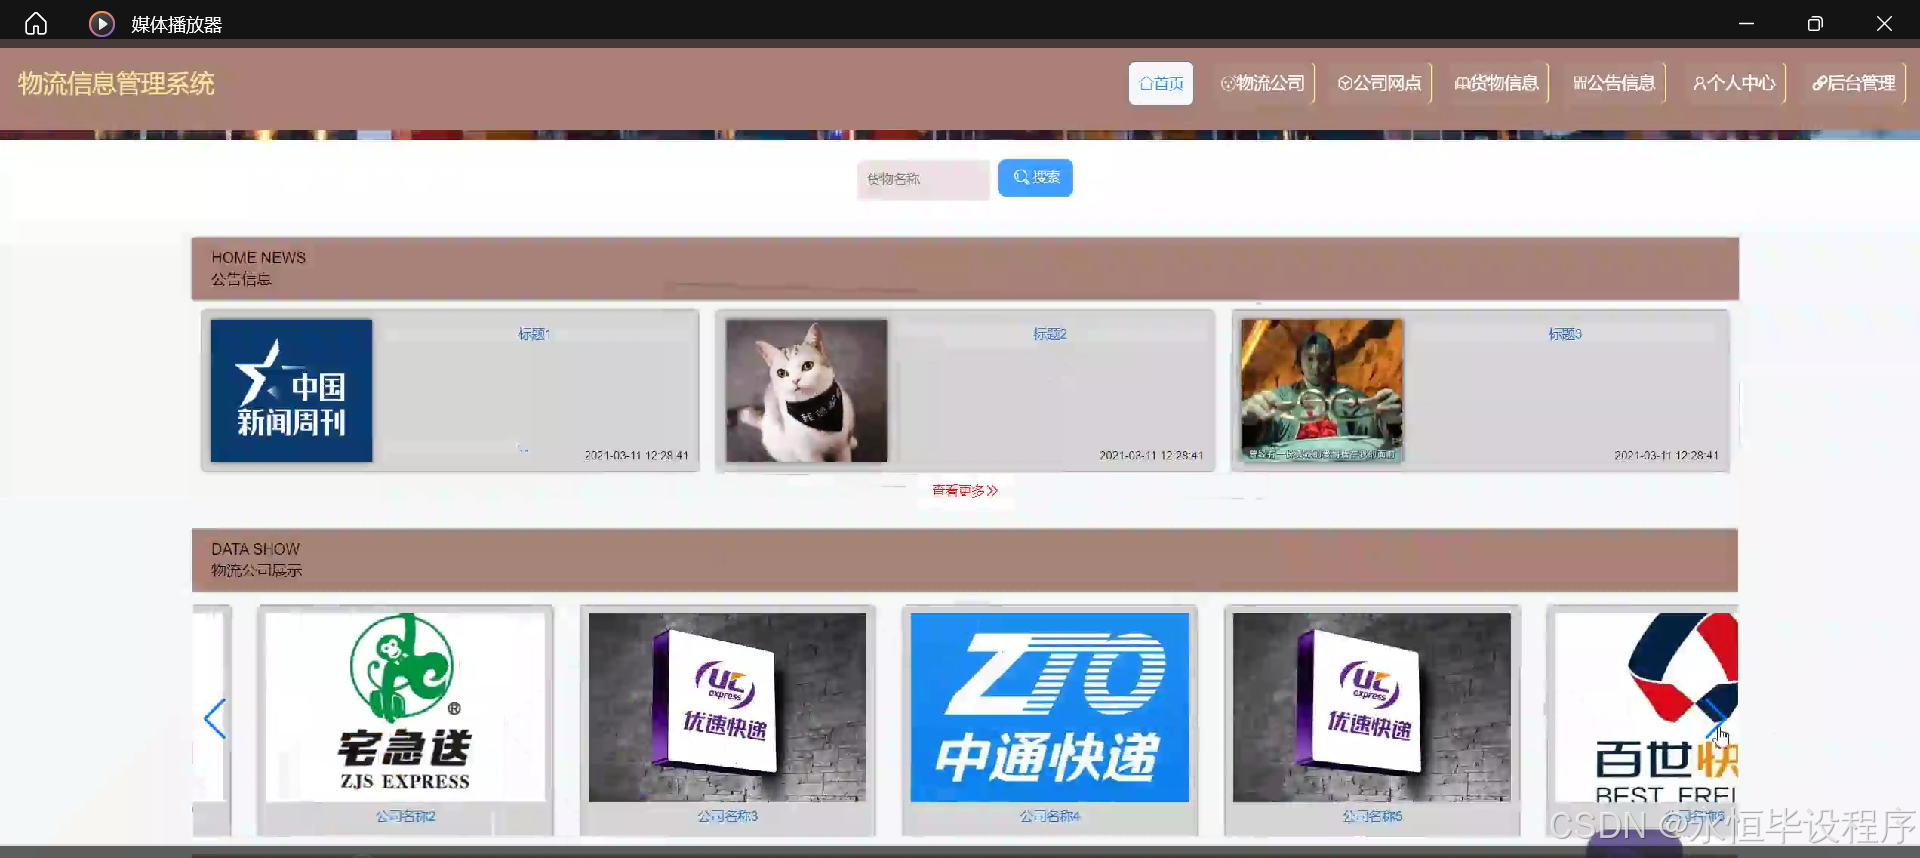
Task: Open the 货物信息 menu item
Action: point(1497,83)
